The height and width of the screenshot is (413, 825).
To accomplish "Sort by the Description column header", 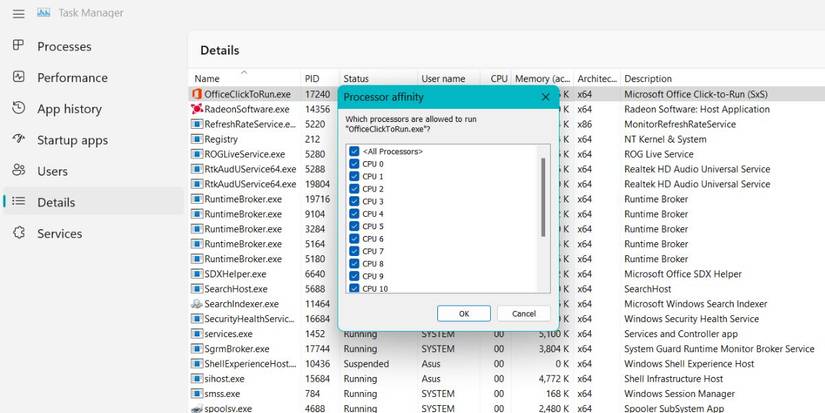I will pos(648,78).
